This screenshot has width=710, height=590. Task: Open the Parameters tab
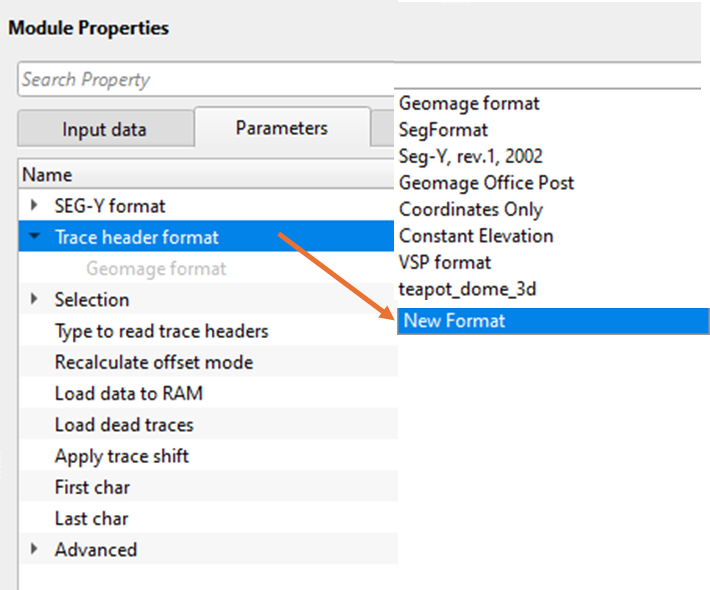(x=281, y=128)
